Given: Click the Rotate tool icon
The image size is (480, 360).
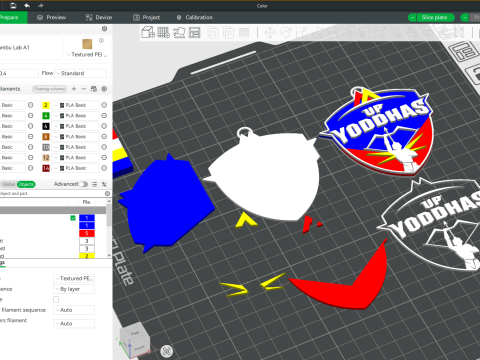Looking at the screenshot, I should click(286, 33).
